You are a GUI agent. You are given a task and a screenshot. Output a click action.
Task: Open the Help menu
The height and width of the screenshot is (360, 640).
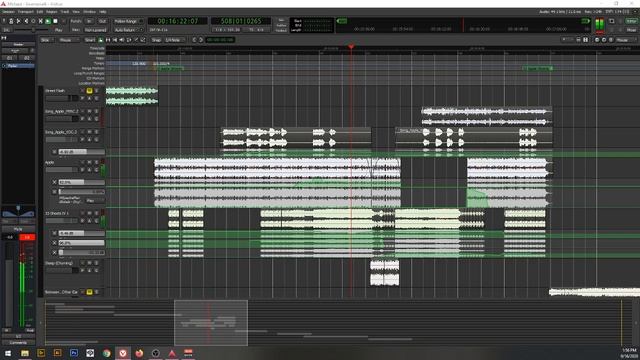[x=103, y=12]
